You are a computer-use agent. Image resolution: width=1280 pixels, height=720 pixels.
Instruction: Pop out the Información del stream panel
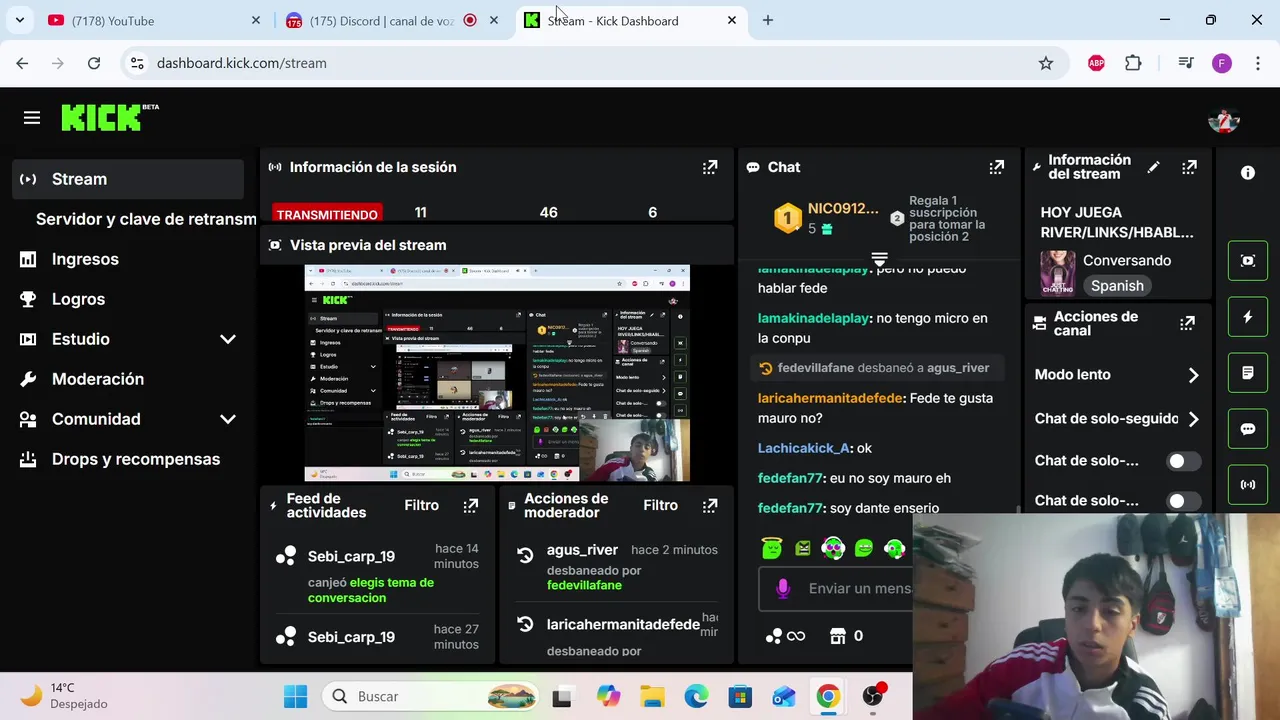tap(1189, 167)
